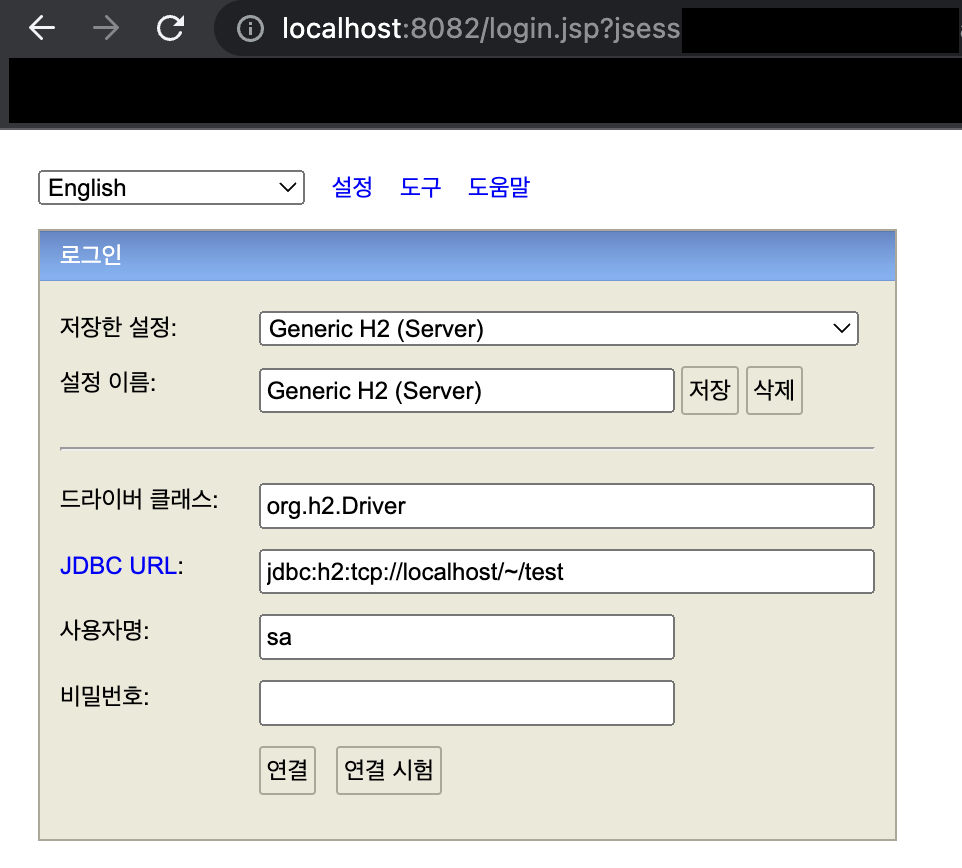Viewport: 962px width, 868px height.
Task: Reload the page with the refresh icon
Action: 168,28
